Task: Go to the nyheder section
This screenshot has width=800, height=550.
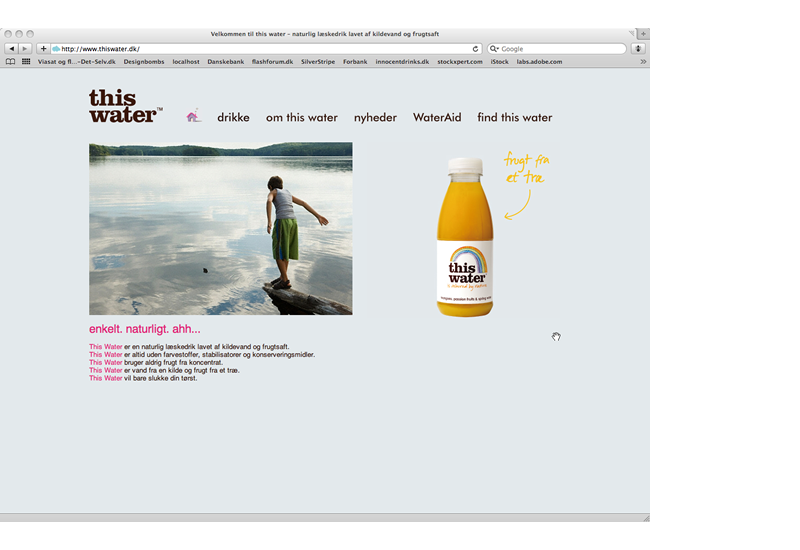Action: 375,118
